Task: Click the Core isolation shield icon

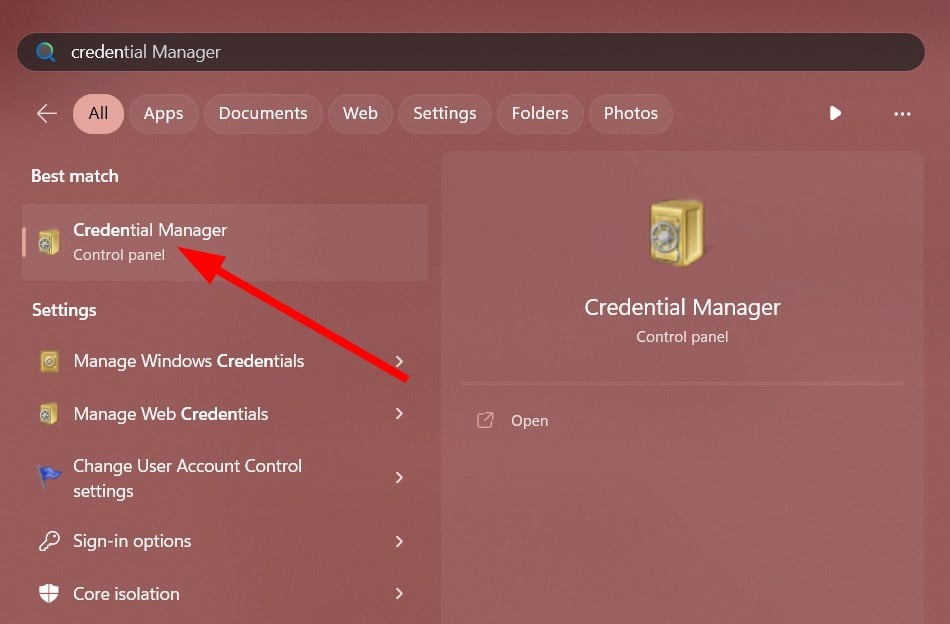Action: click(x=49, y=594)
